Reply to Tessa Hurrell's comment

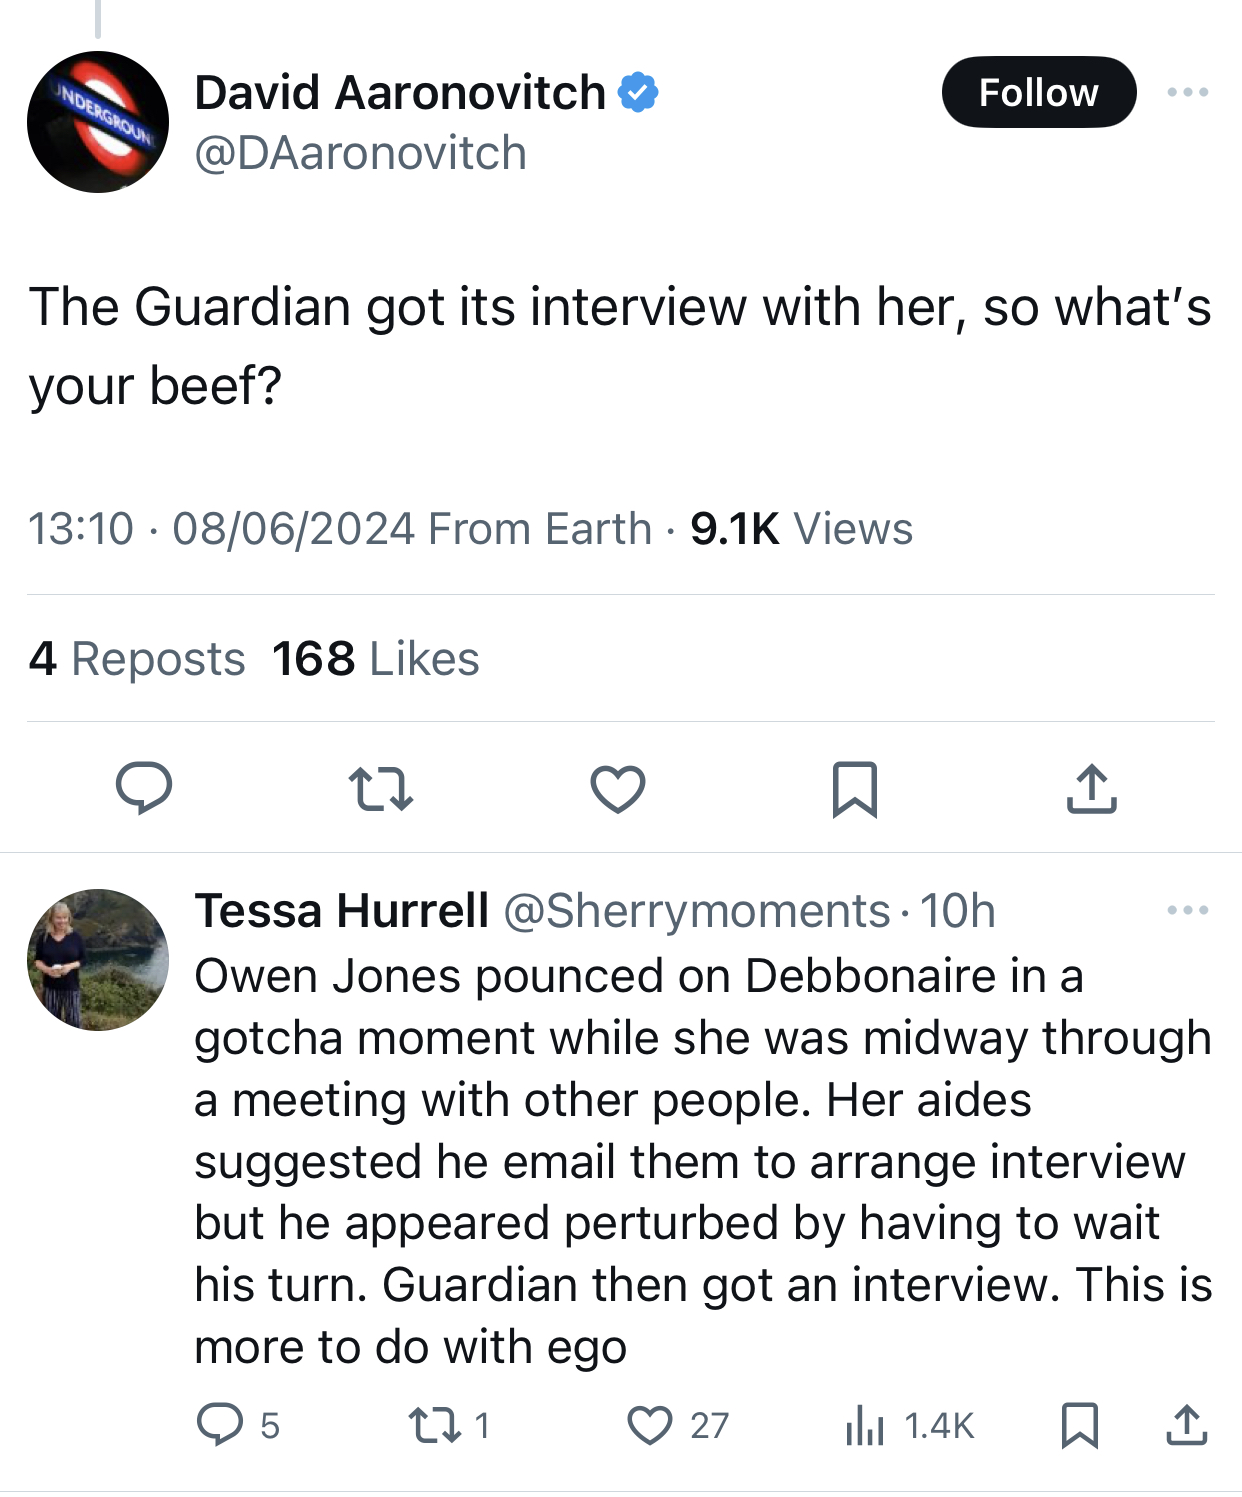point(220,1425)
